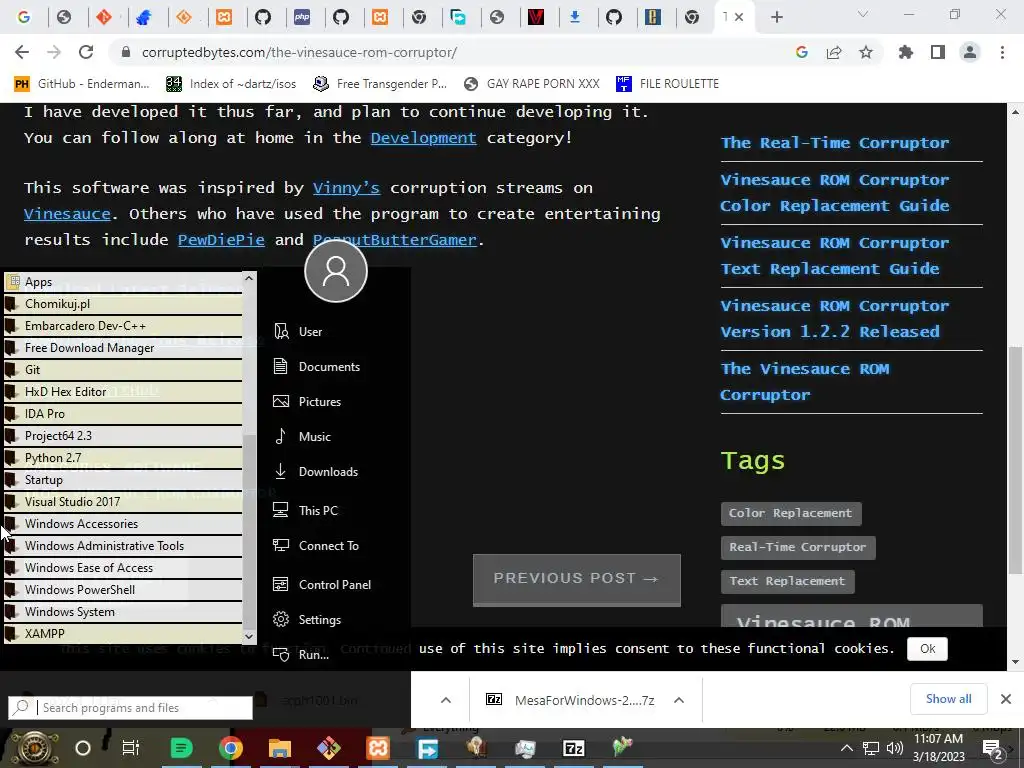Open Documents from the Start menu
This screenshot has height=768, width=1024.
pos(317,367)
